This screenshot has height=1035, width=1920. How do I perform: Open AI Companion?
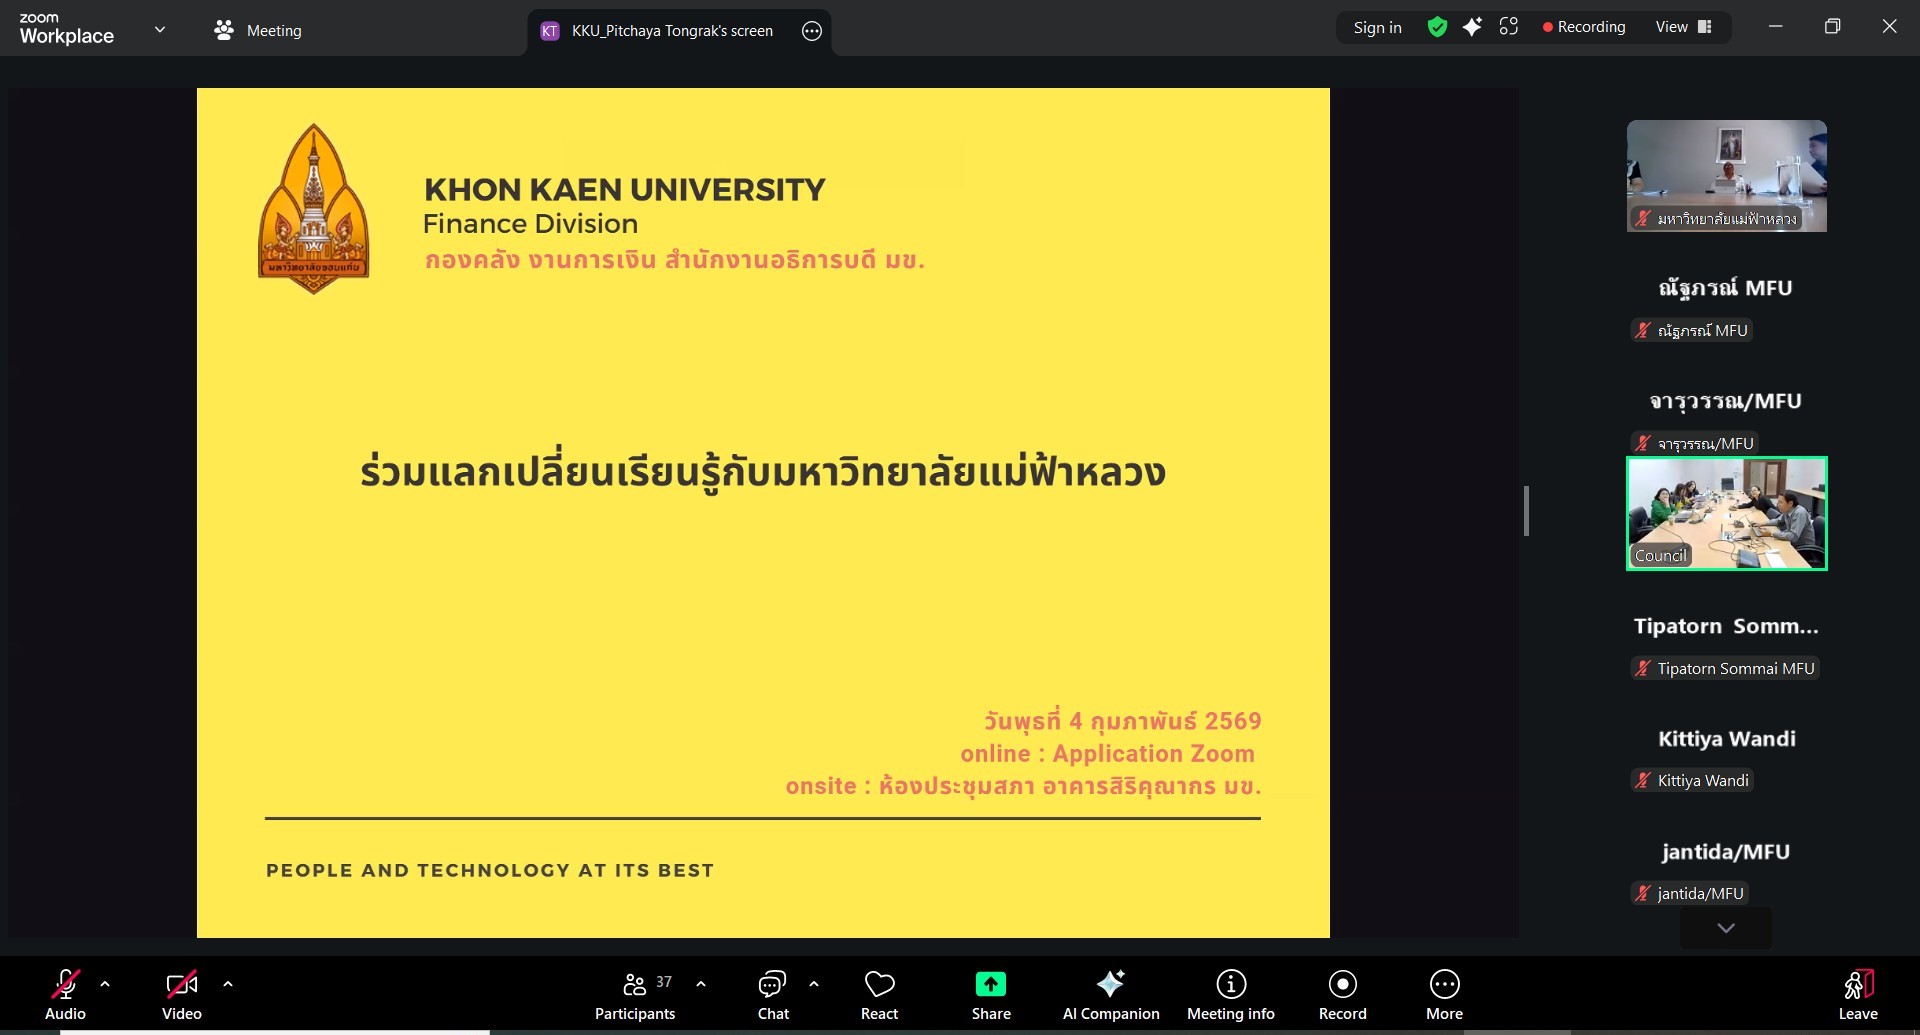click(x=1111, y=995)
